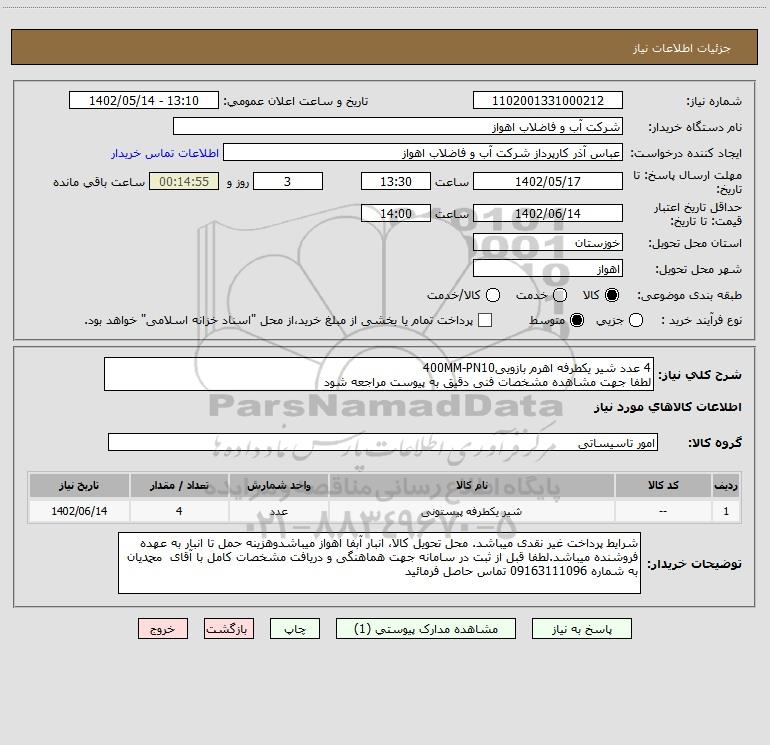Click the buyer name field شرکت آب و فاضلاب اهواز
This screenshot has height=745, width=770.
(398, 127)
